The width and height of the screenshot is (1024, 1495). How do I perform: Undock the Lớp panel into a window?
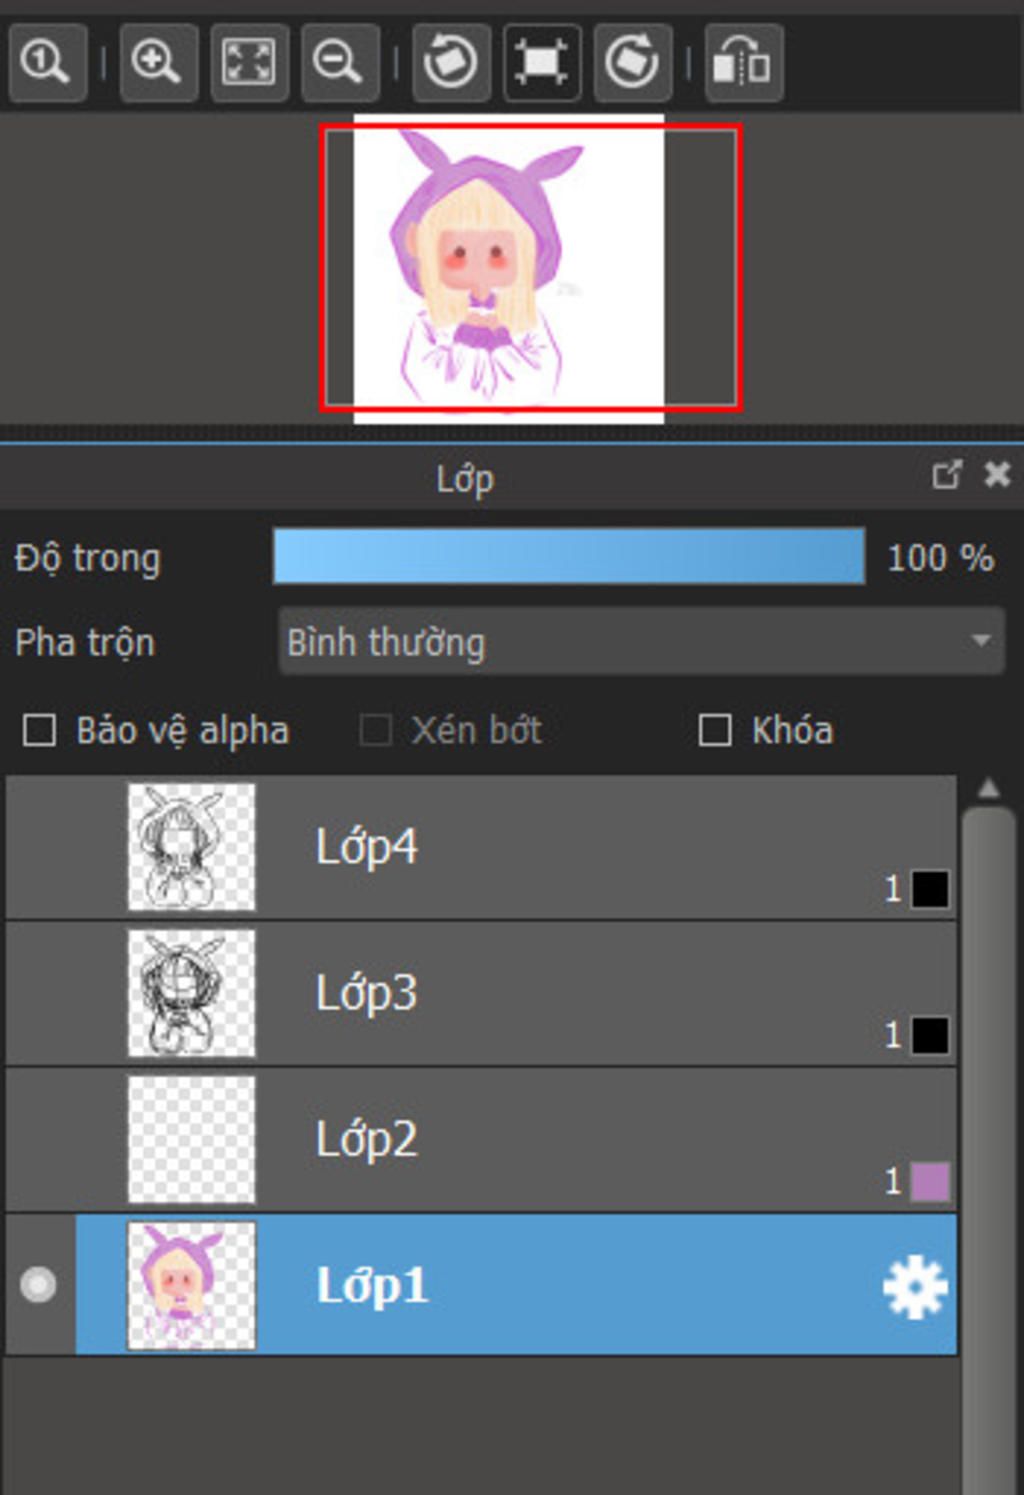946,475
